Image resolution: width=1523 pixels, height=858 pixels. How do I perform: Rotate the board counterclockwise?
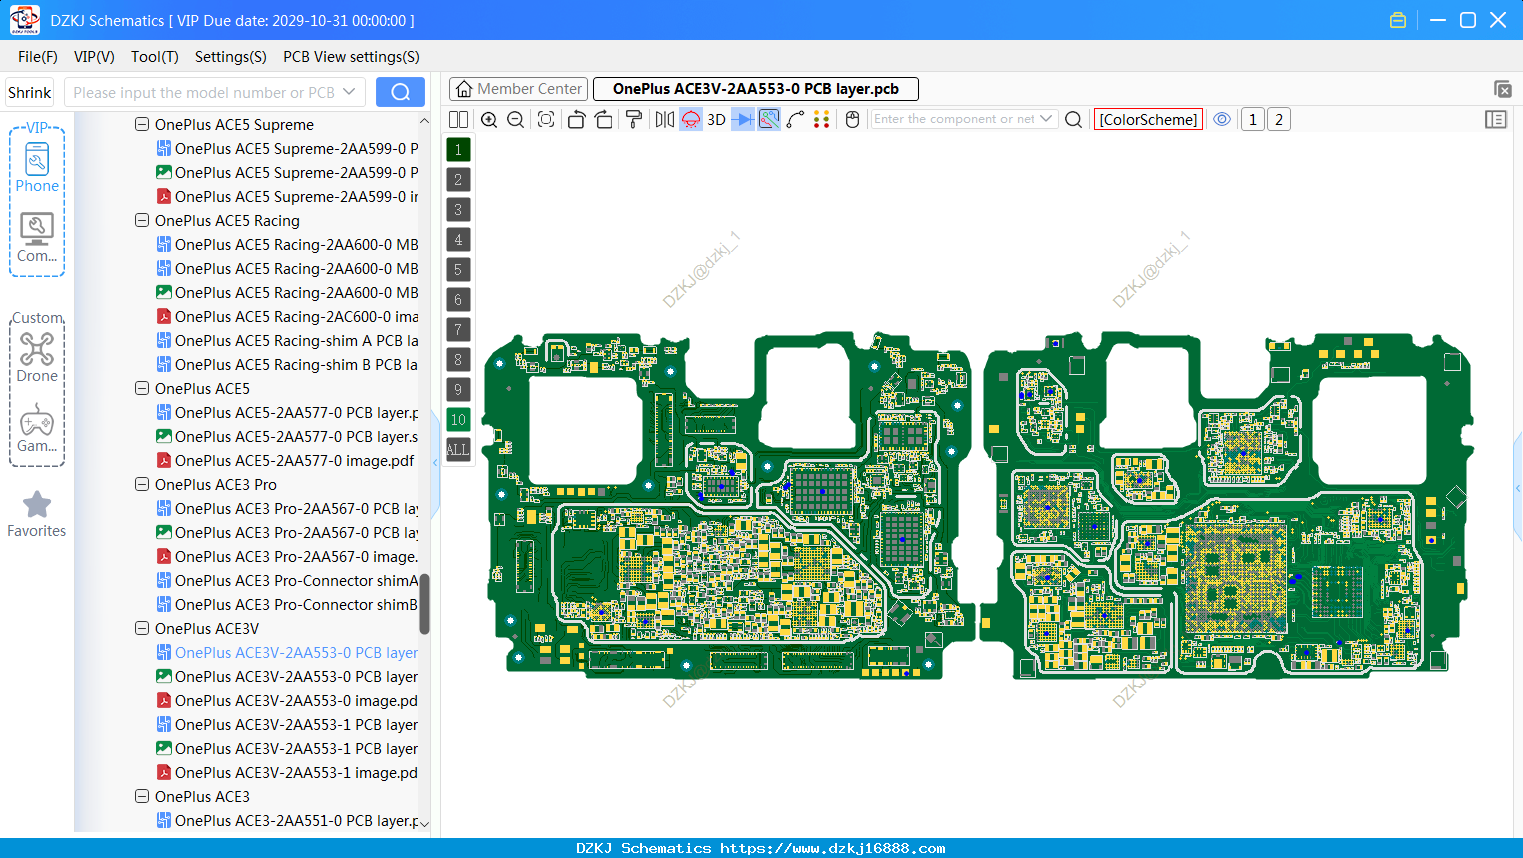pyautogui.click(x=576, y=119)
